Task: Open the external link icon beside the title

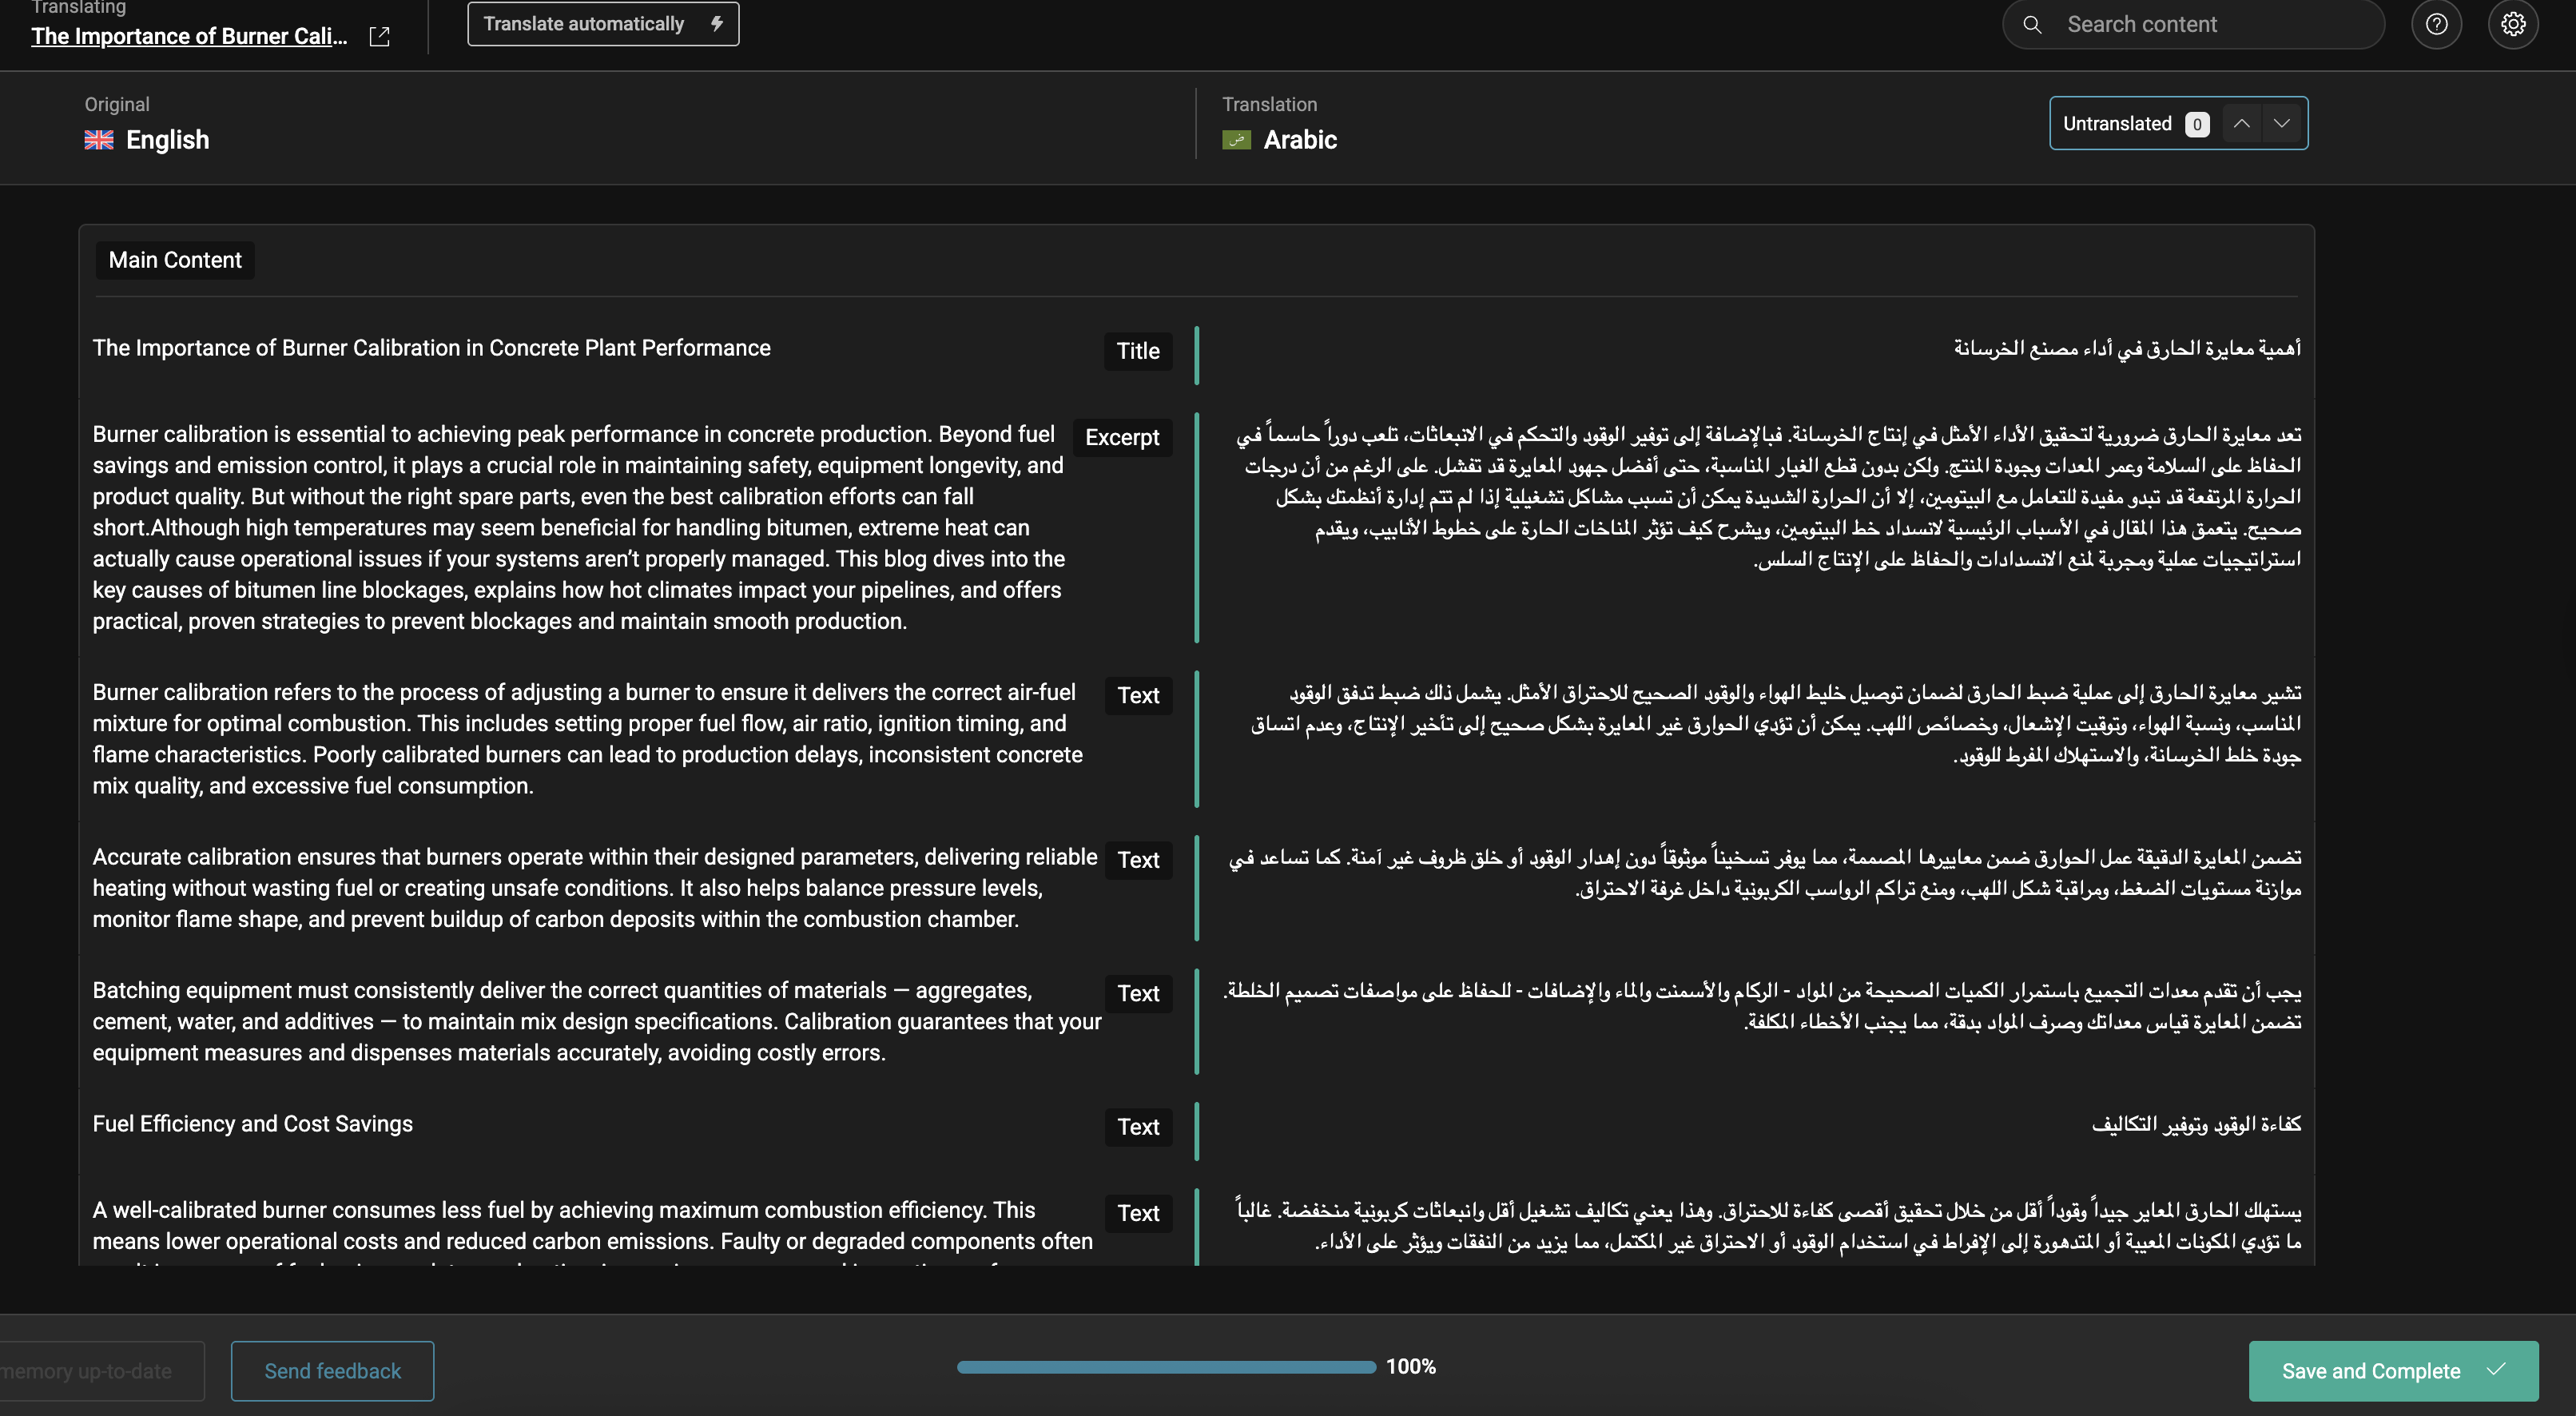Action: (x=379, y=37)
